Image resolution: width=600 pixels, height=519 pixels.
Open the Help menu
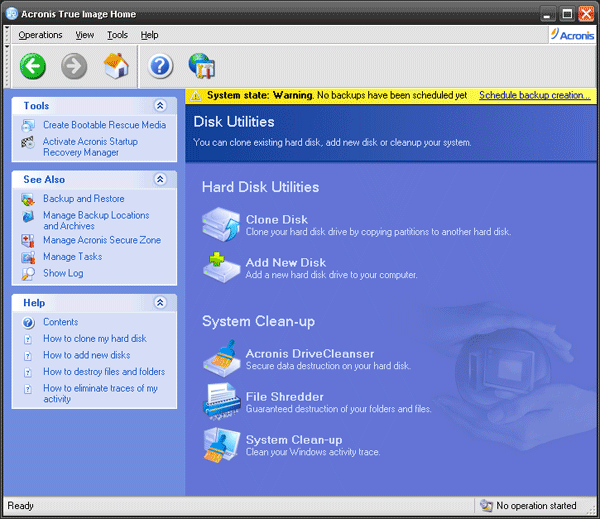(x=149, y=35)
